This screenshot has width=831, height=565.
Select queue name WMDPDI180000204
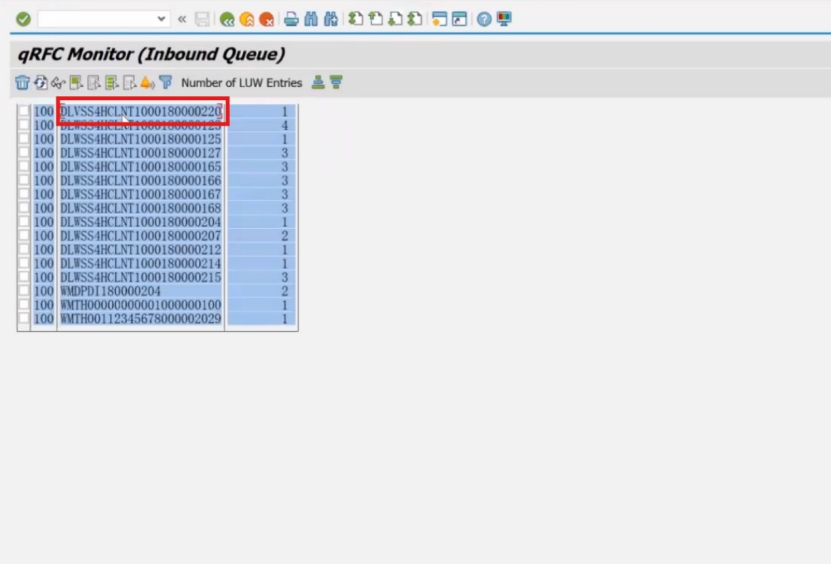[x=110, y=291]
